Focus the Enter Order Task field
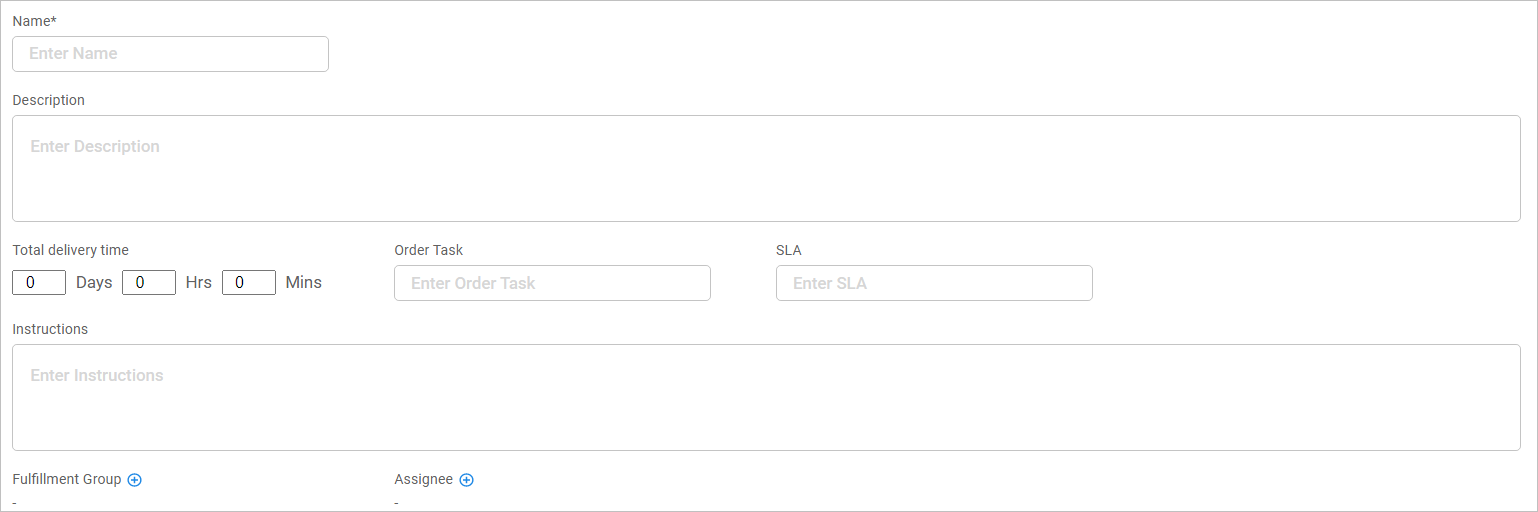Viewport: 1538px width, 512px height. coord(552,283)
